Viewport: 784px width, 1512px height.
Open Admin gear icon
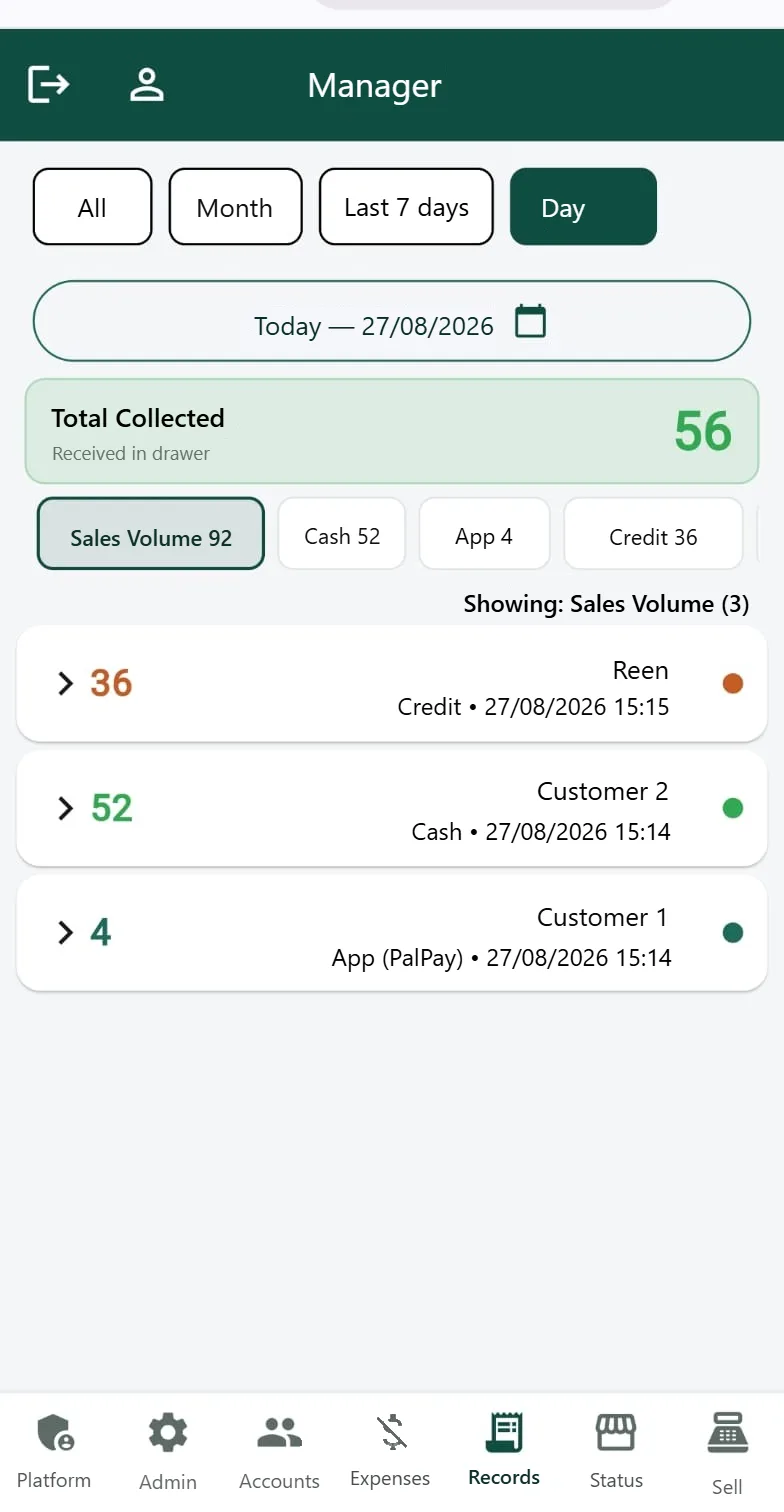[x=168, y=1433]
